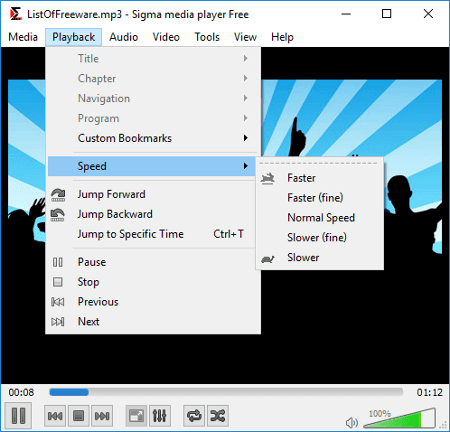Click the large pause button in the control bar
Image resolution: width=450 pixels, height=432 pixels.
[x=18, y=415]
